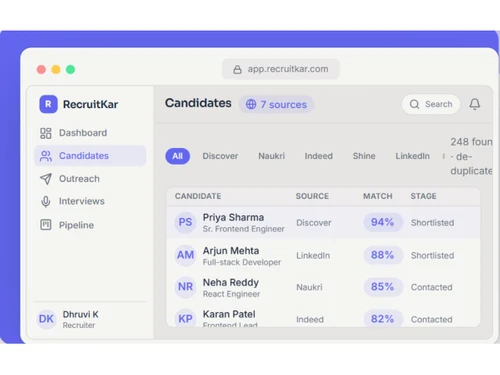Image resolution: width=500 pixels, height=375 pixels.
Task: Open Priya Sharma candidate name
Action: 233,217
